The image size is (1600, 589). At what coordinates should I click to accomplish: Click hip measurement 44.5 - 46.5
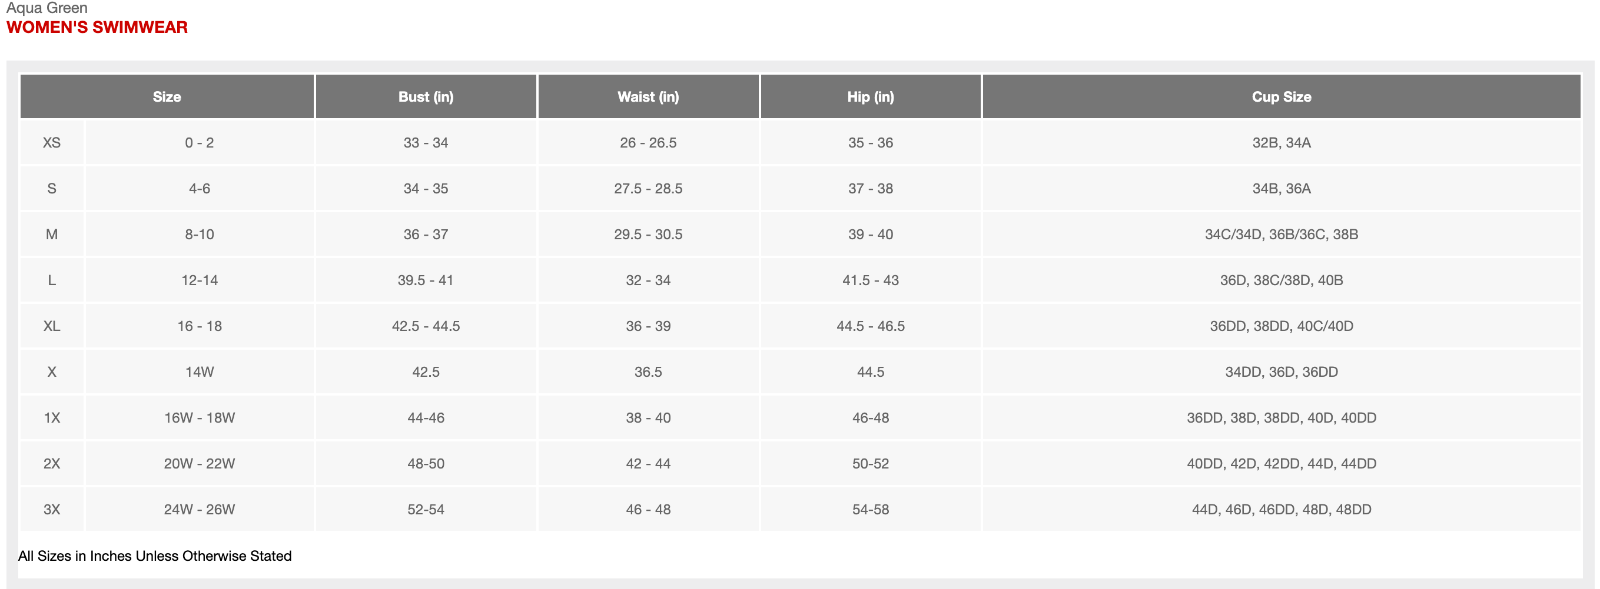[871, 326]
